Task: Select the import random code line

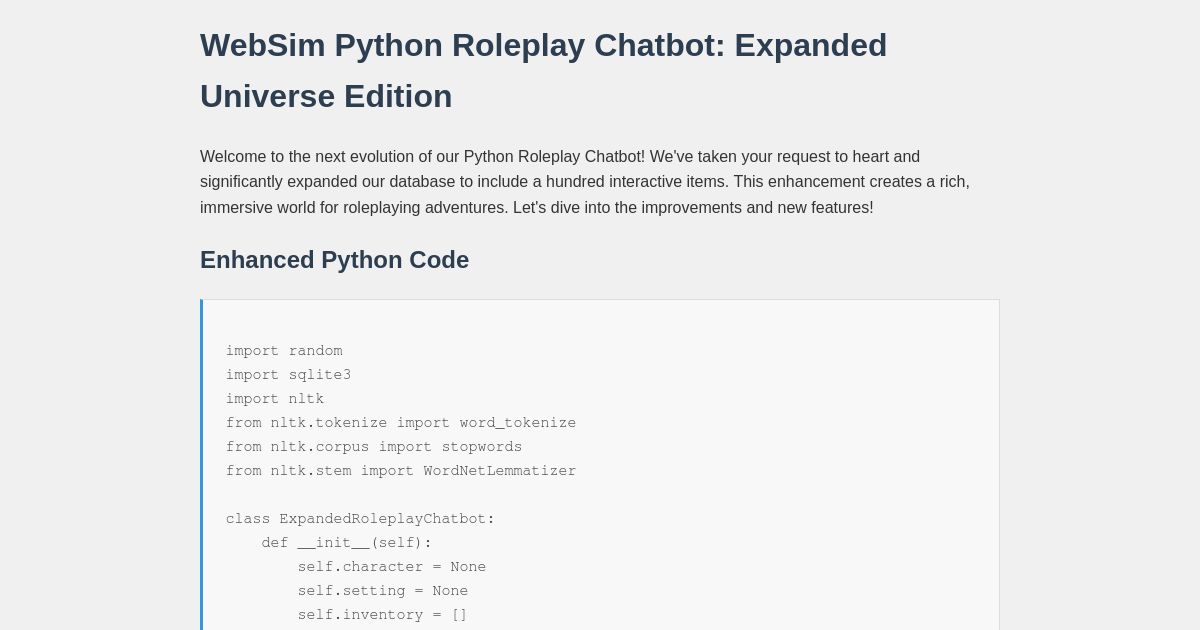Action: pyautogui.click(x=284, y=351)
